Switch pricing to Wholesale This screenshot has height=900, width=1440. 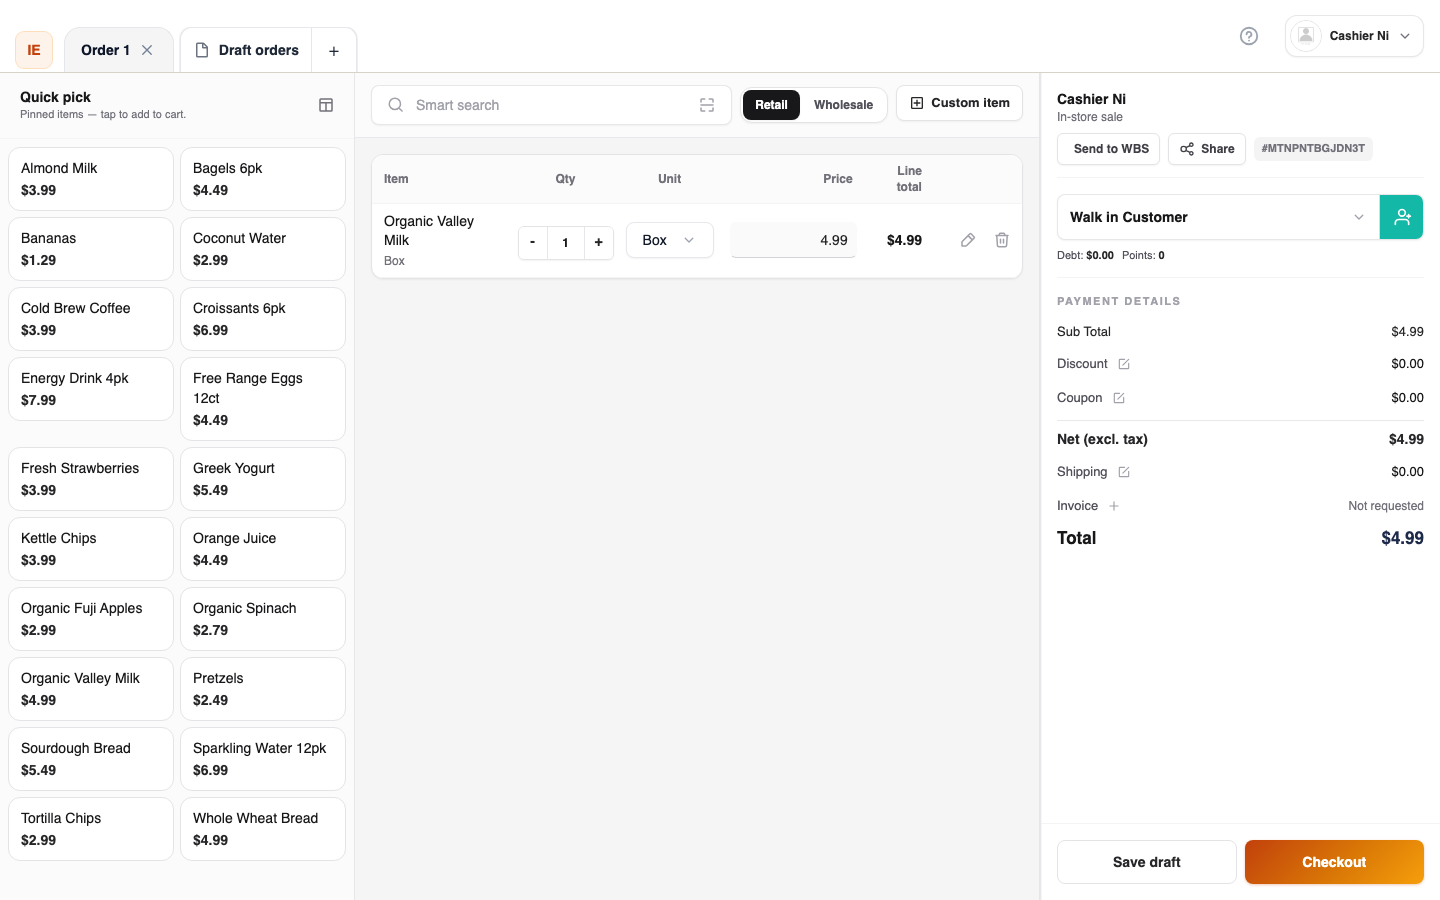click(x=843, y=105)
